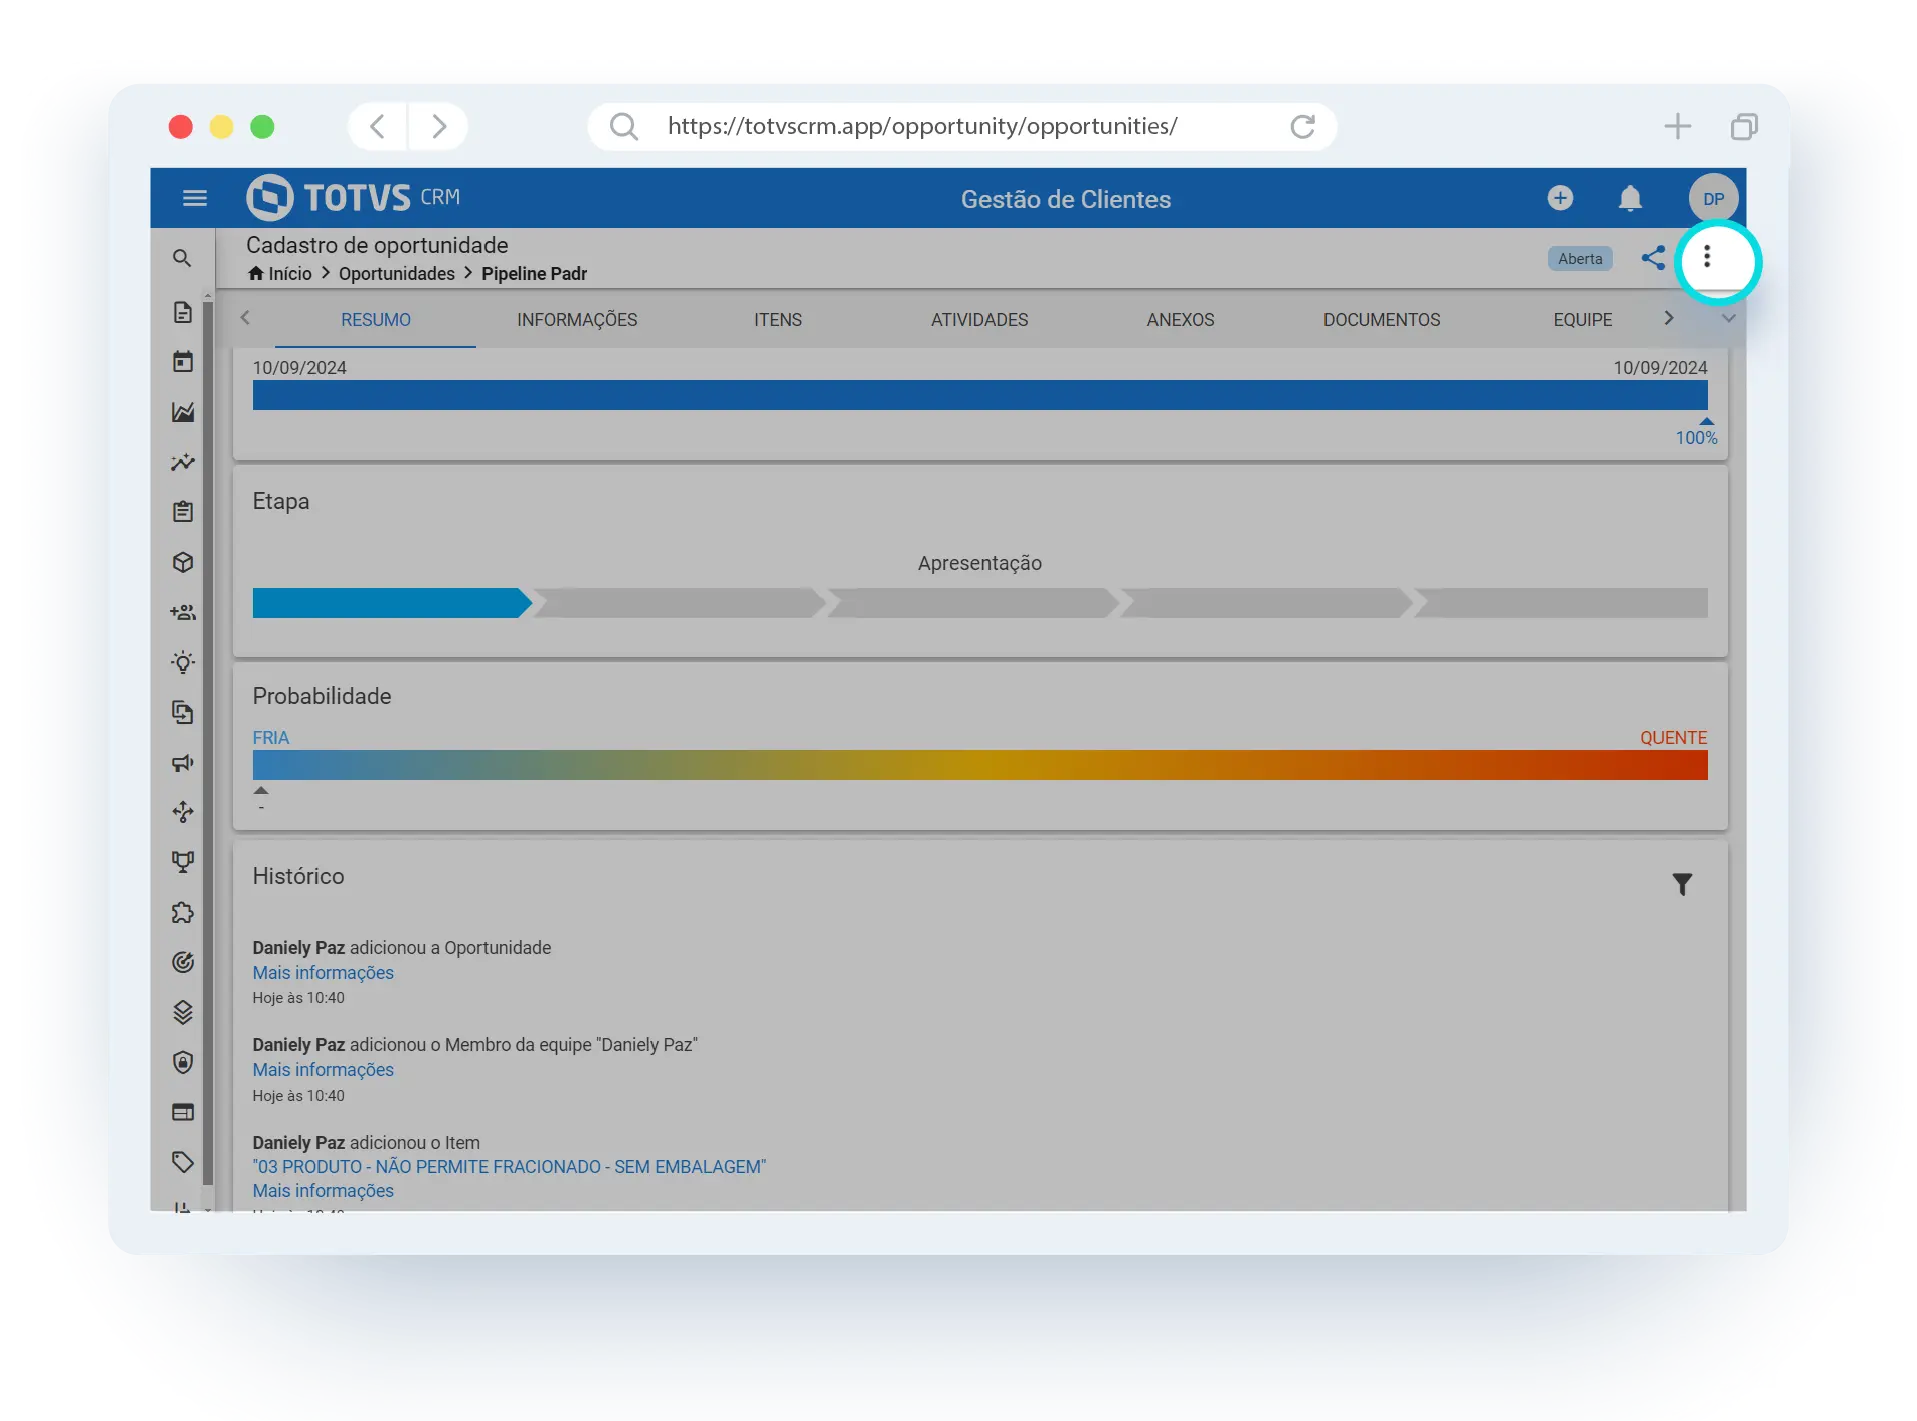The width and height of the screenshot is (1917, 1421).
Task: Click the TOTVS CRM logo
Action: (x=353, y=197)
